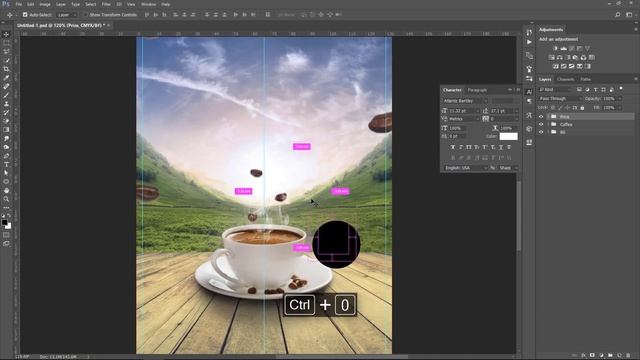Open the font family dropdown

point(465,101)
